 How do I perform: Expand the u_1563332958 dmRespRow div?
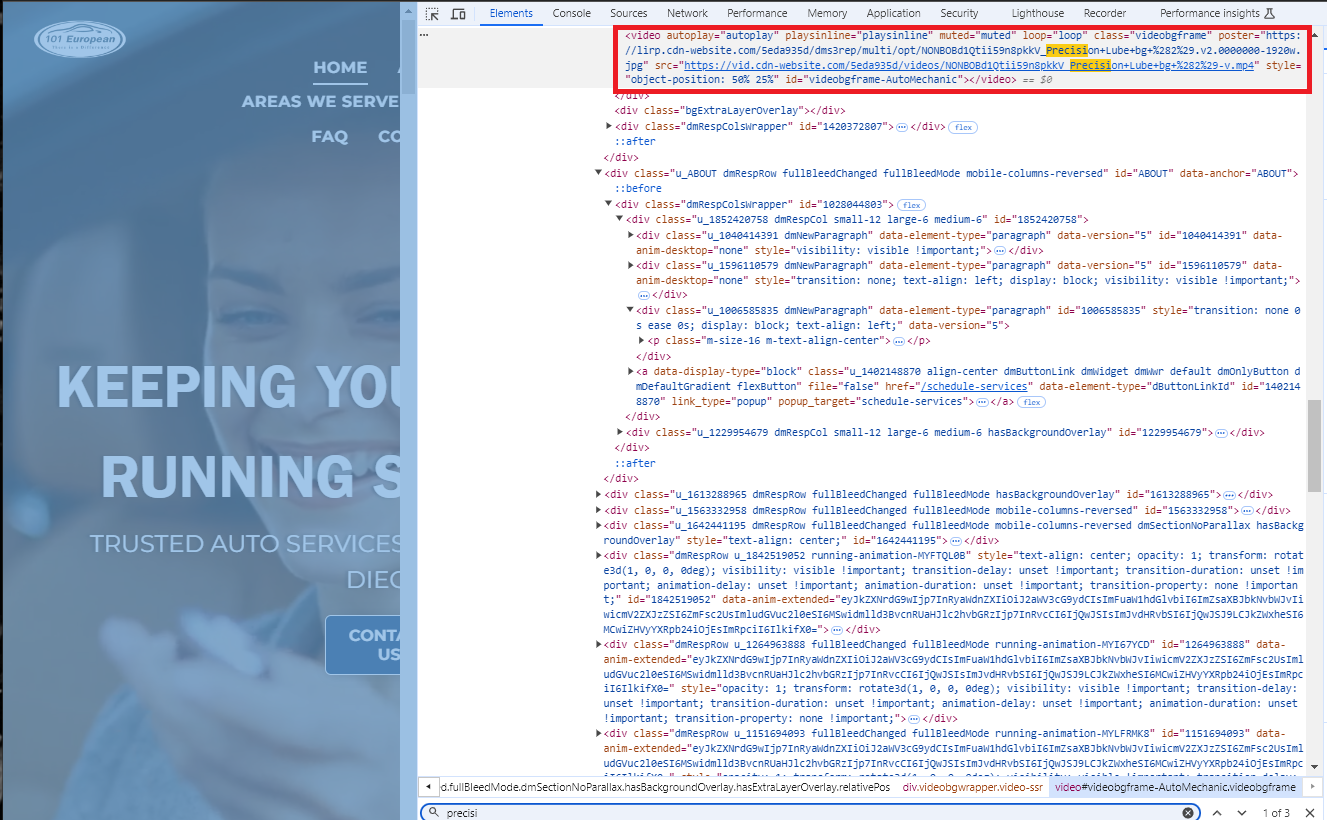(599, 510)
